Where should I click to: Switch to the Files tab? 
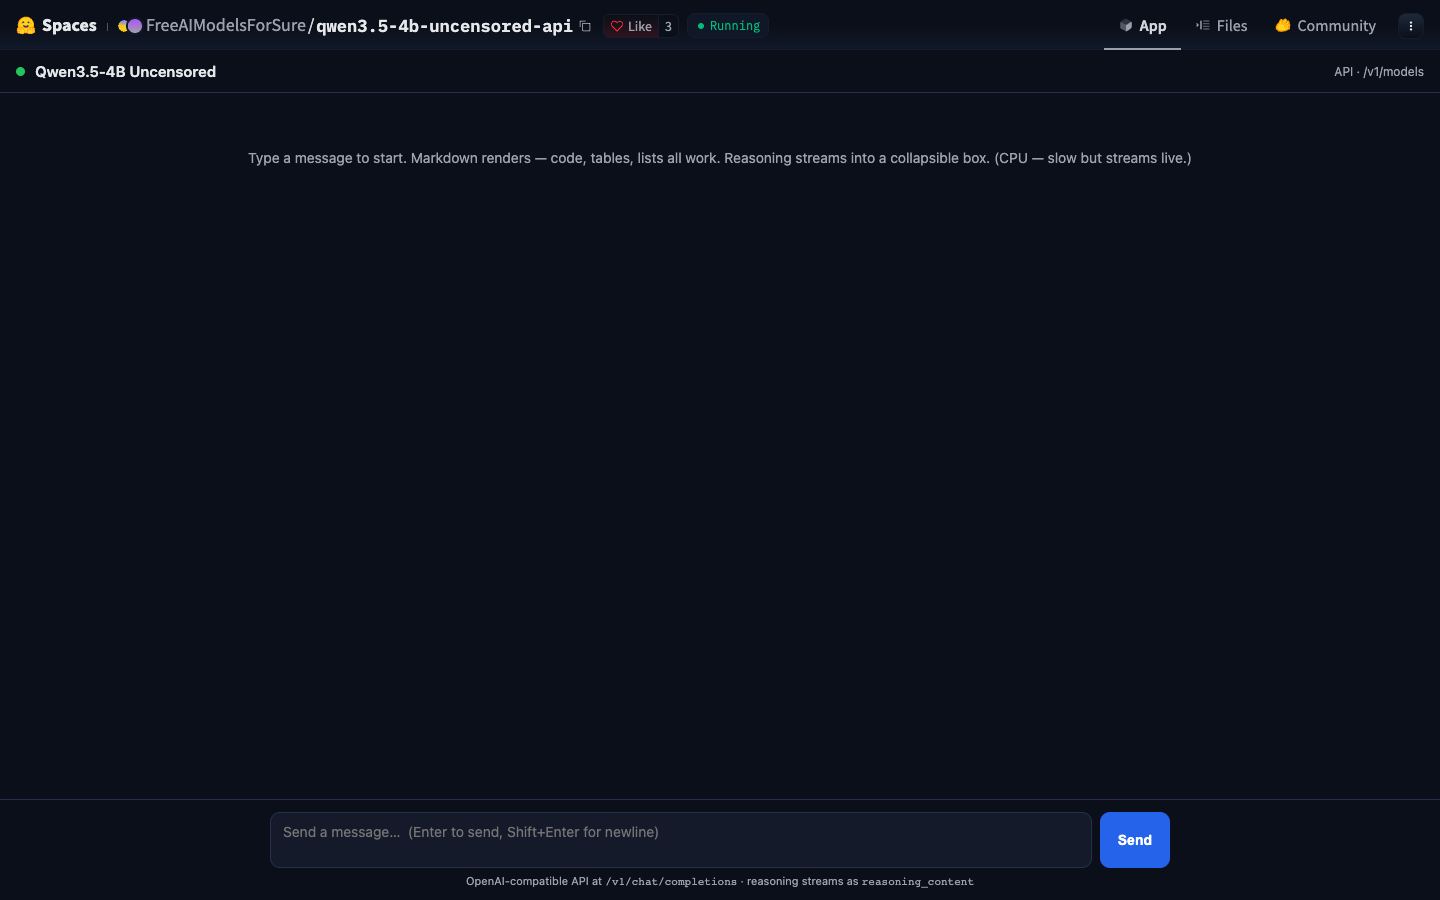(x=1221, y=26)
